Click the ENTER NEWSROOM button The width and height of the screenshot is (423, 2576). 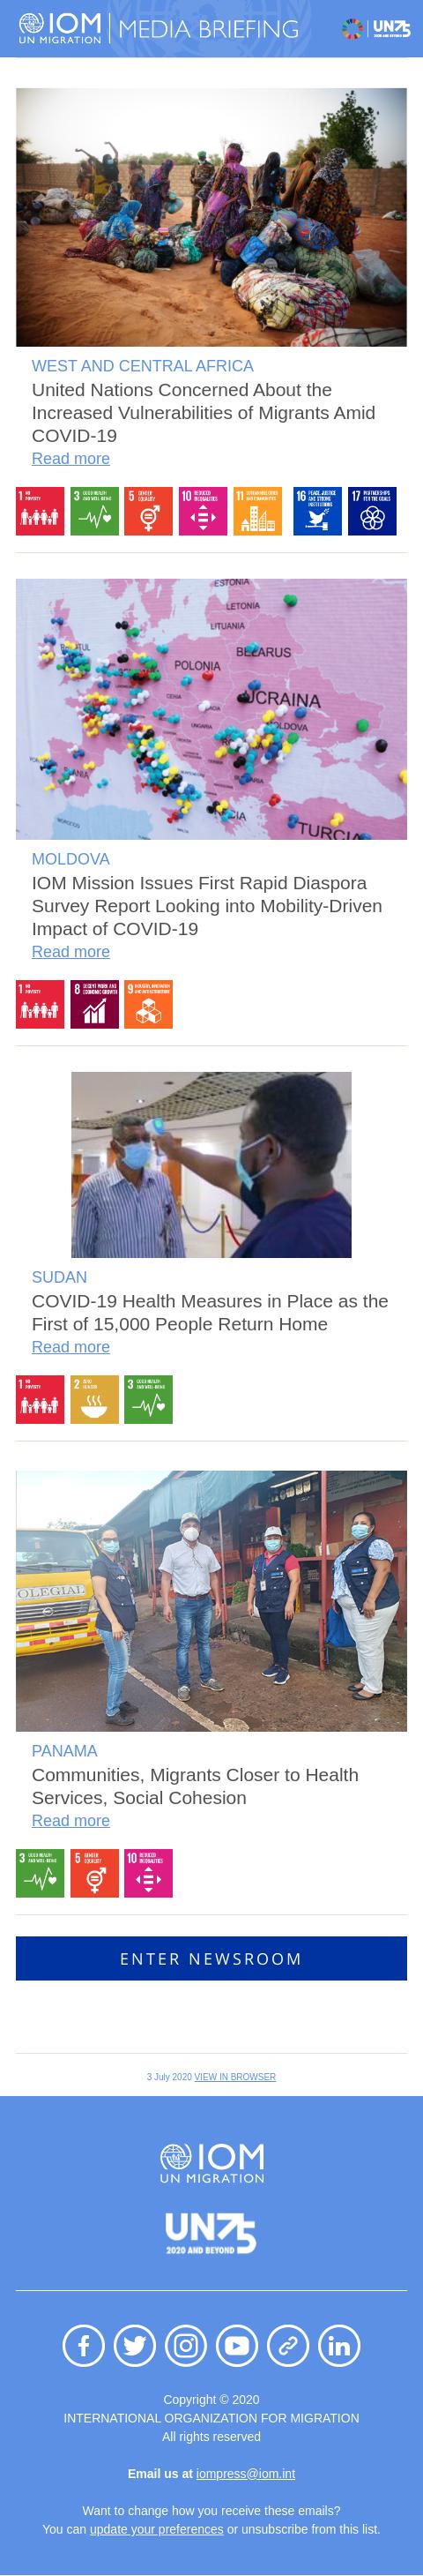[x=211, y=1958]
